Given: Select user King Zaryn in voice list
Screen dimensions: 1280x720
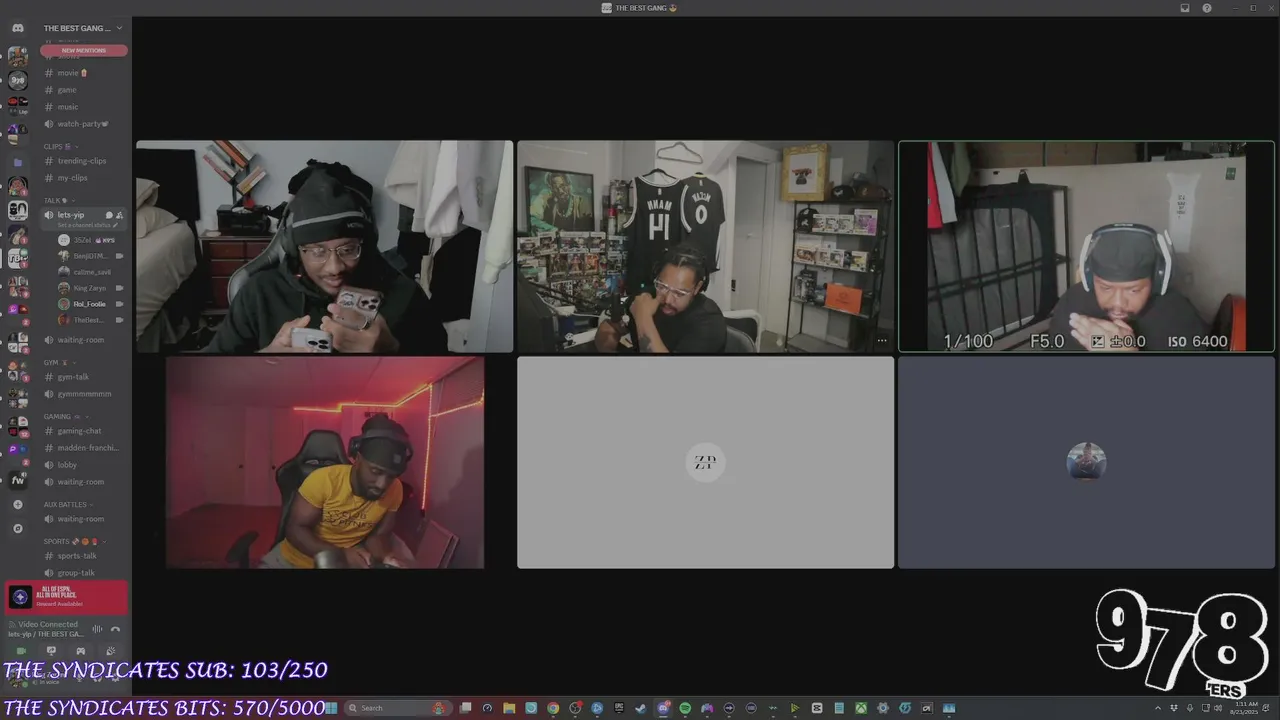Looking at the screenshot, I should pos(91,288).
